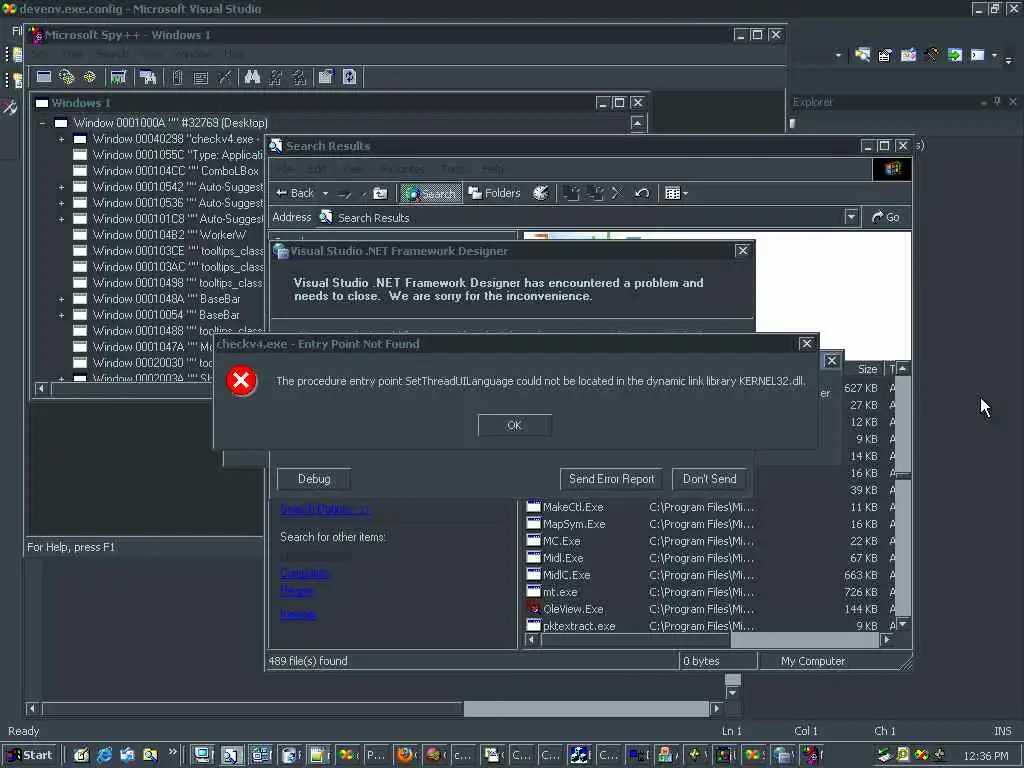Launch Internet Explorer from Quick Launch
This screenshot has height=768, width=1024.
(x=104, y=755)
